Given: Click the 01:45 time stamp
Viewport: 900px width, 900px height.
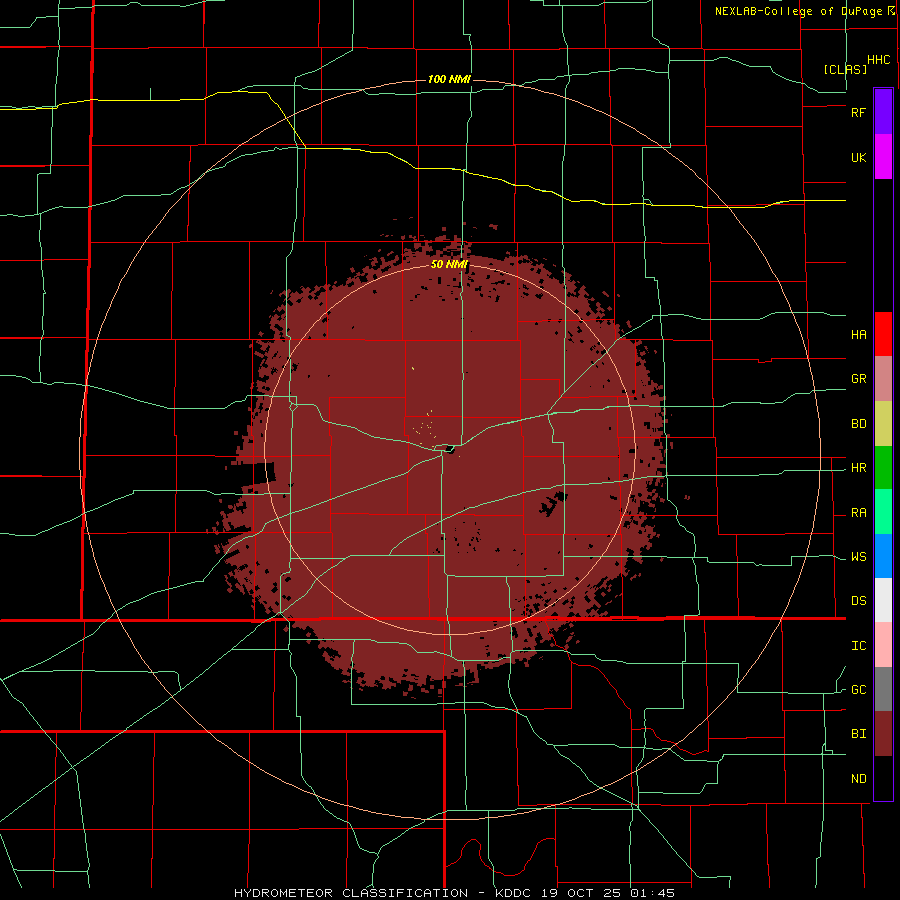Looking at the screenshot, I should (x=654, y=893).
